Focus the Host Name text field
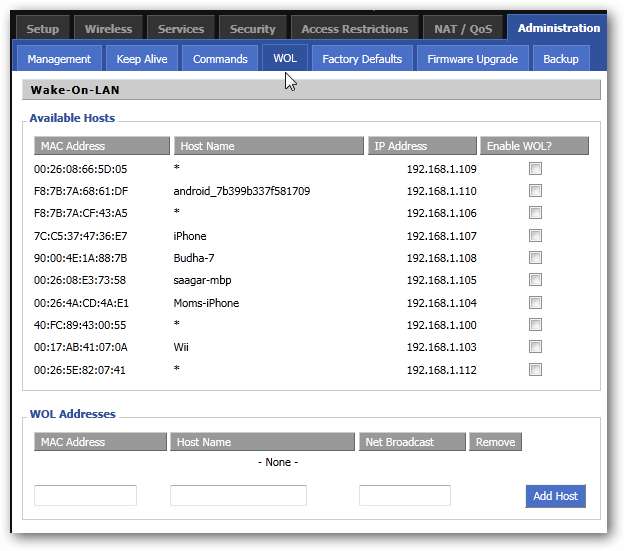Viewport: 625px width, 551px height. click(238, 496)
